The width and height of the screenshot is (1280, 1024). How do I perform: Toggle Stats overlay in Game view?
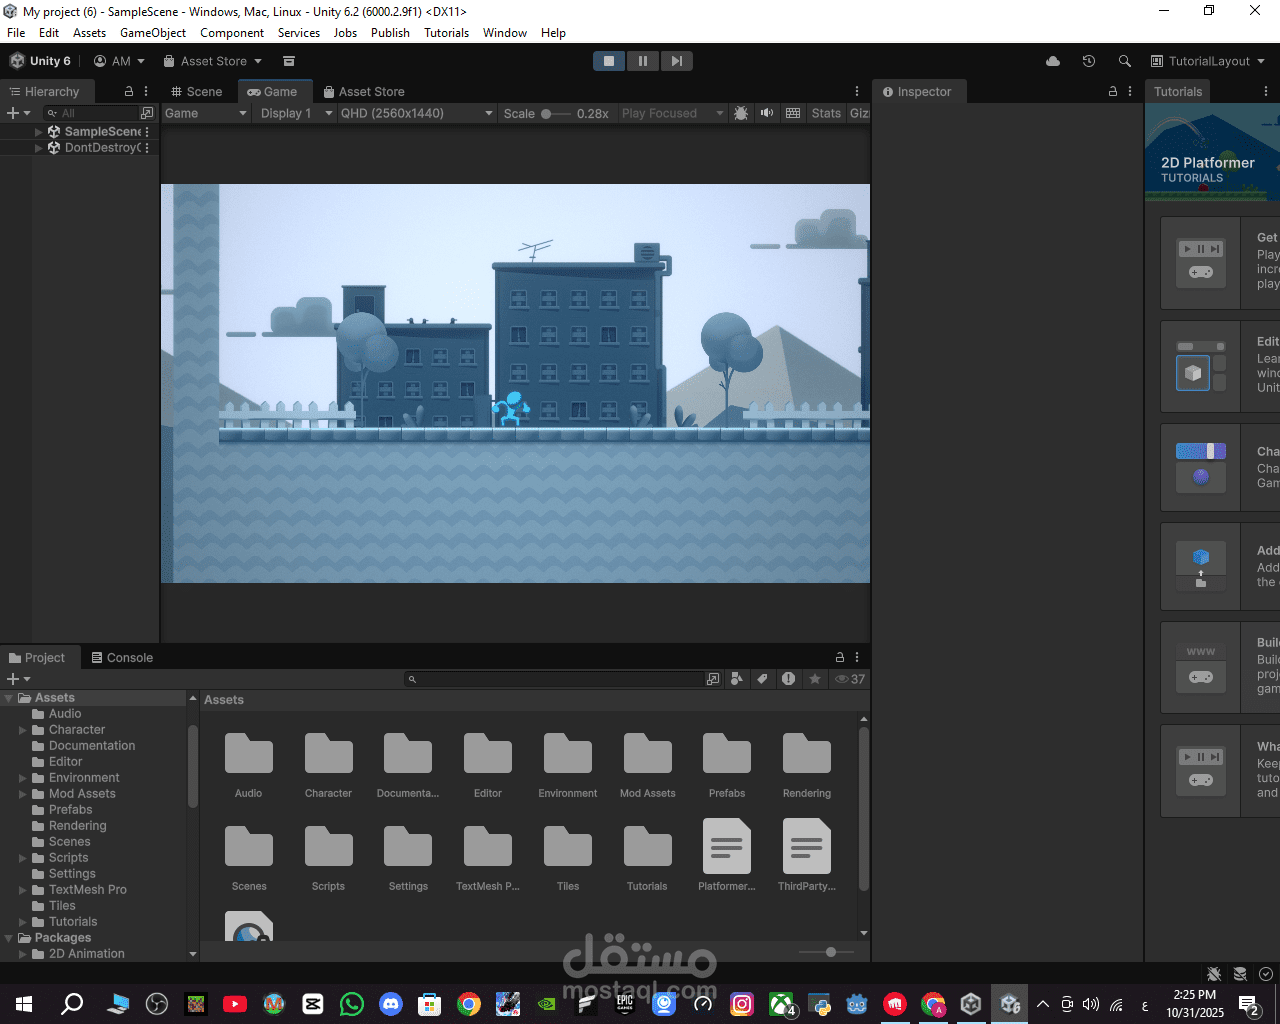826,113
